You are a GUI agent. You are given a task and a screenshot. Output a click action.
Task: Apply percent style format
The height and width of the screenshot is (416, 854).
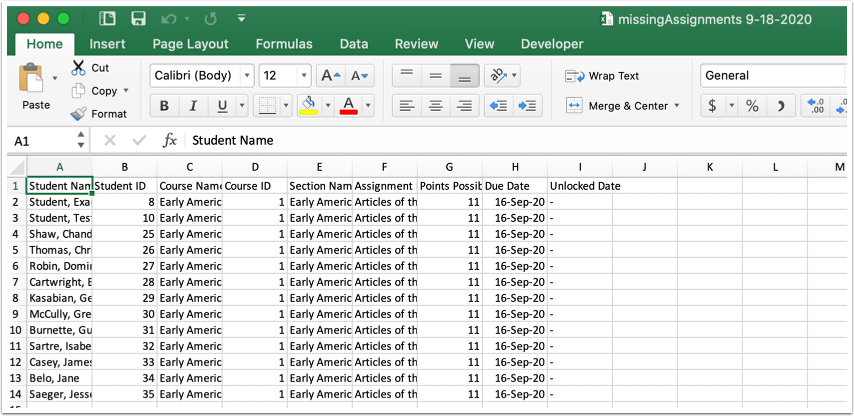point(752,106)
